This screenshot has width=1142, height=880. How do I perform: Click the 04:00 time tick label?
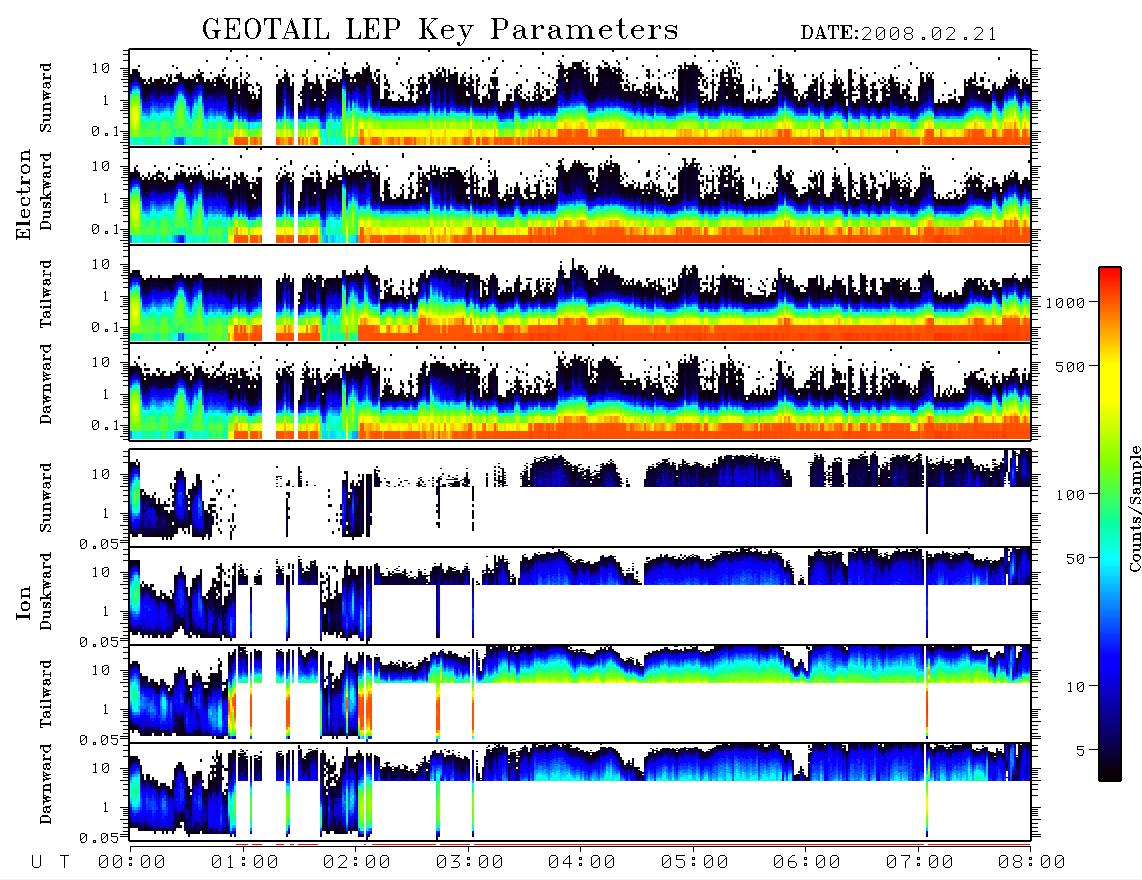click(x=582, y=862)
